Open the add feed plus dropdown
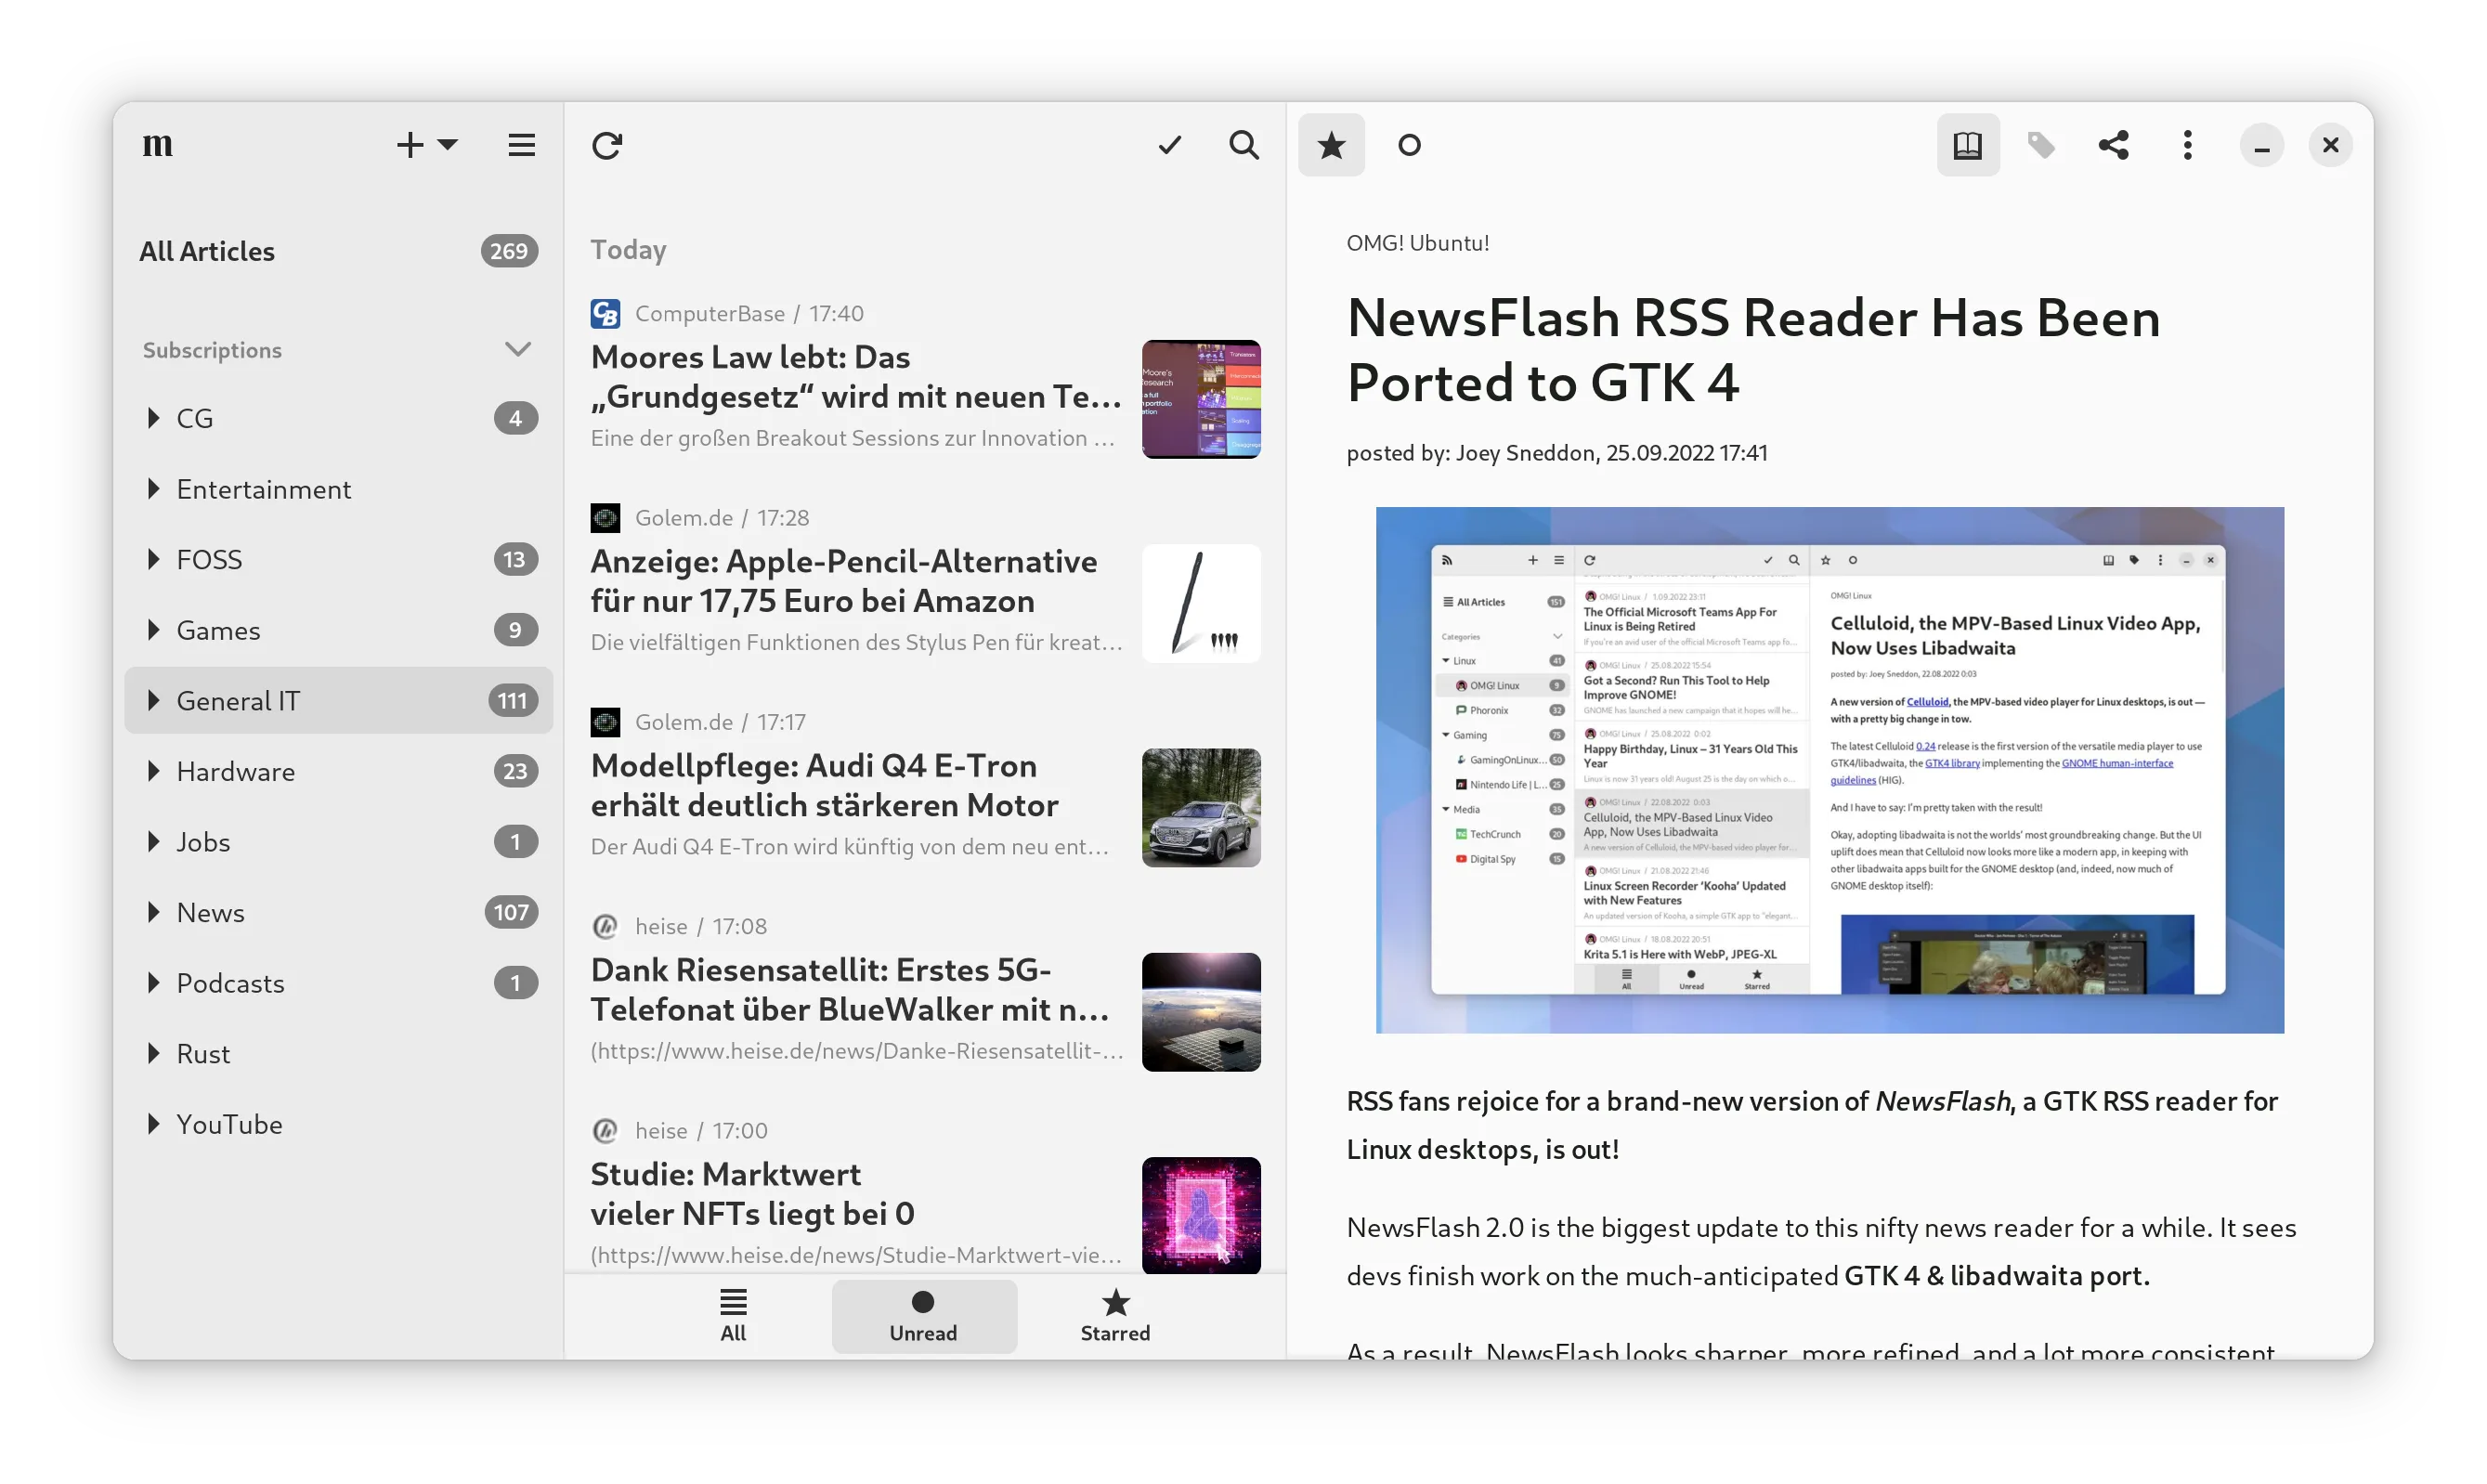This screenshot has width=2487, height=1484. (427, 145)
